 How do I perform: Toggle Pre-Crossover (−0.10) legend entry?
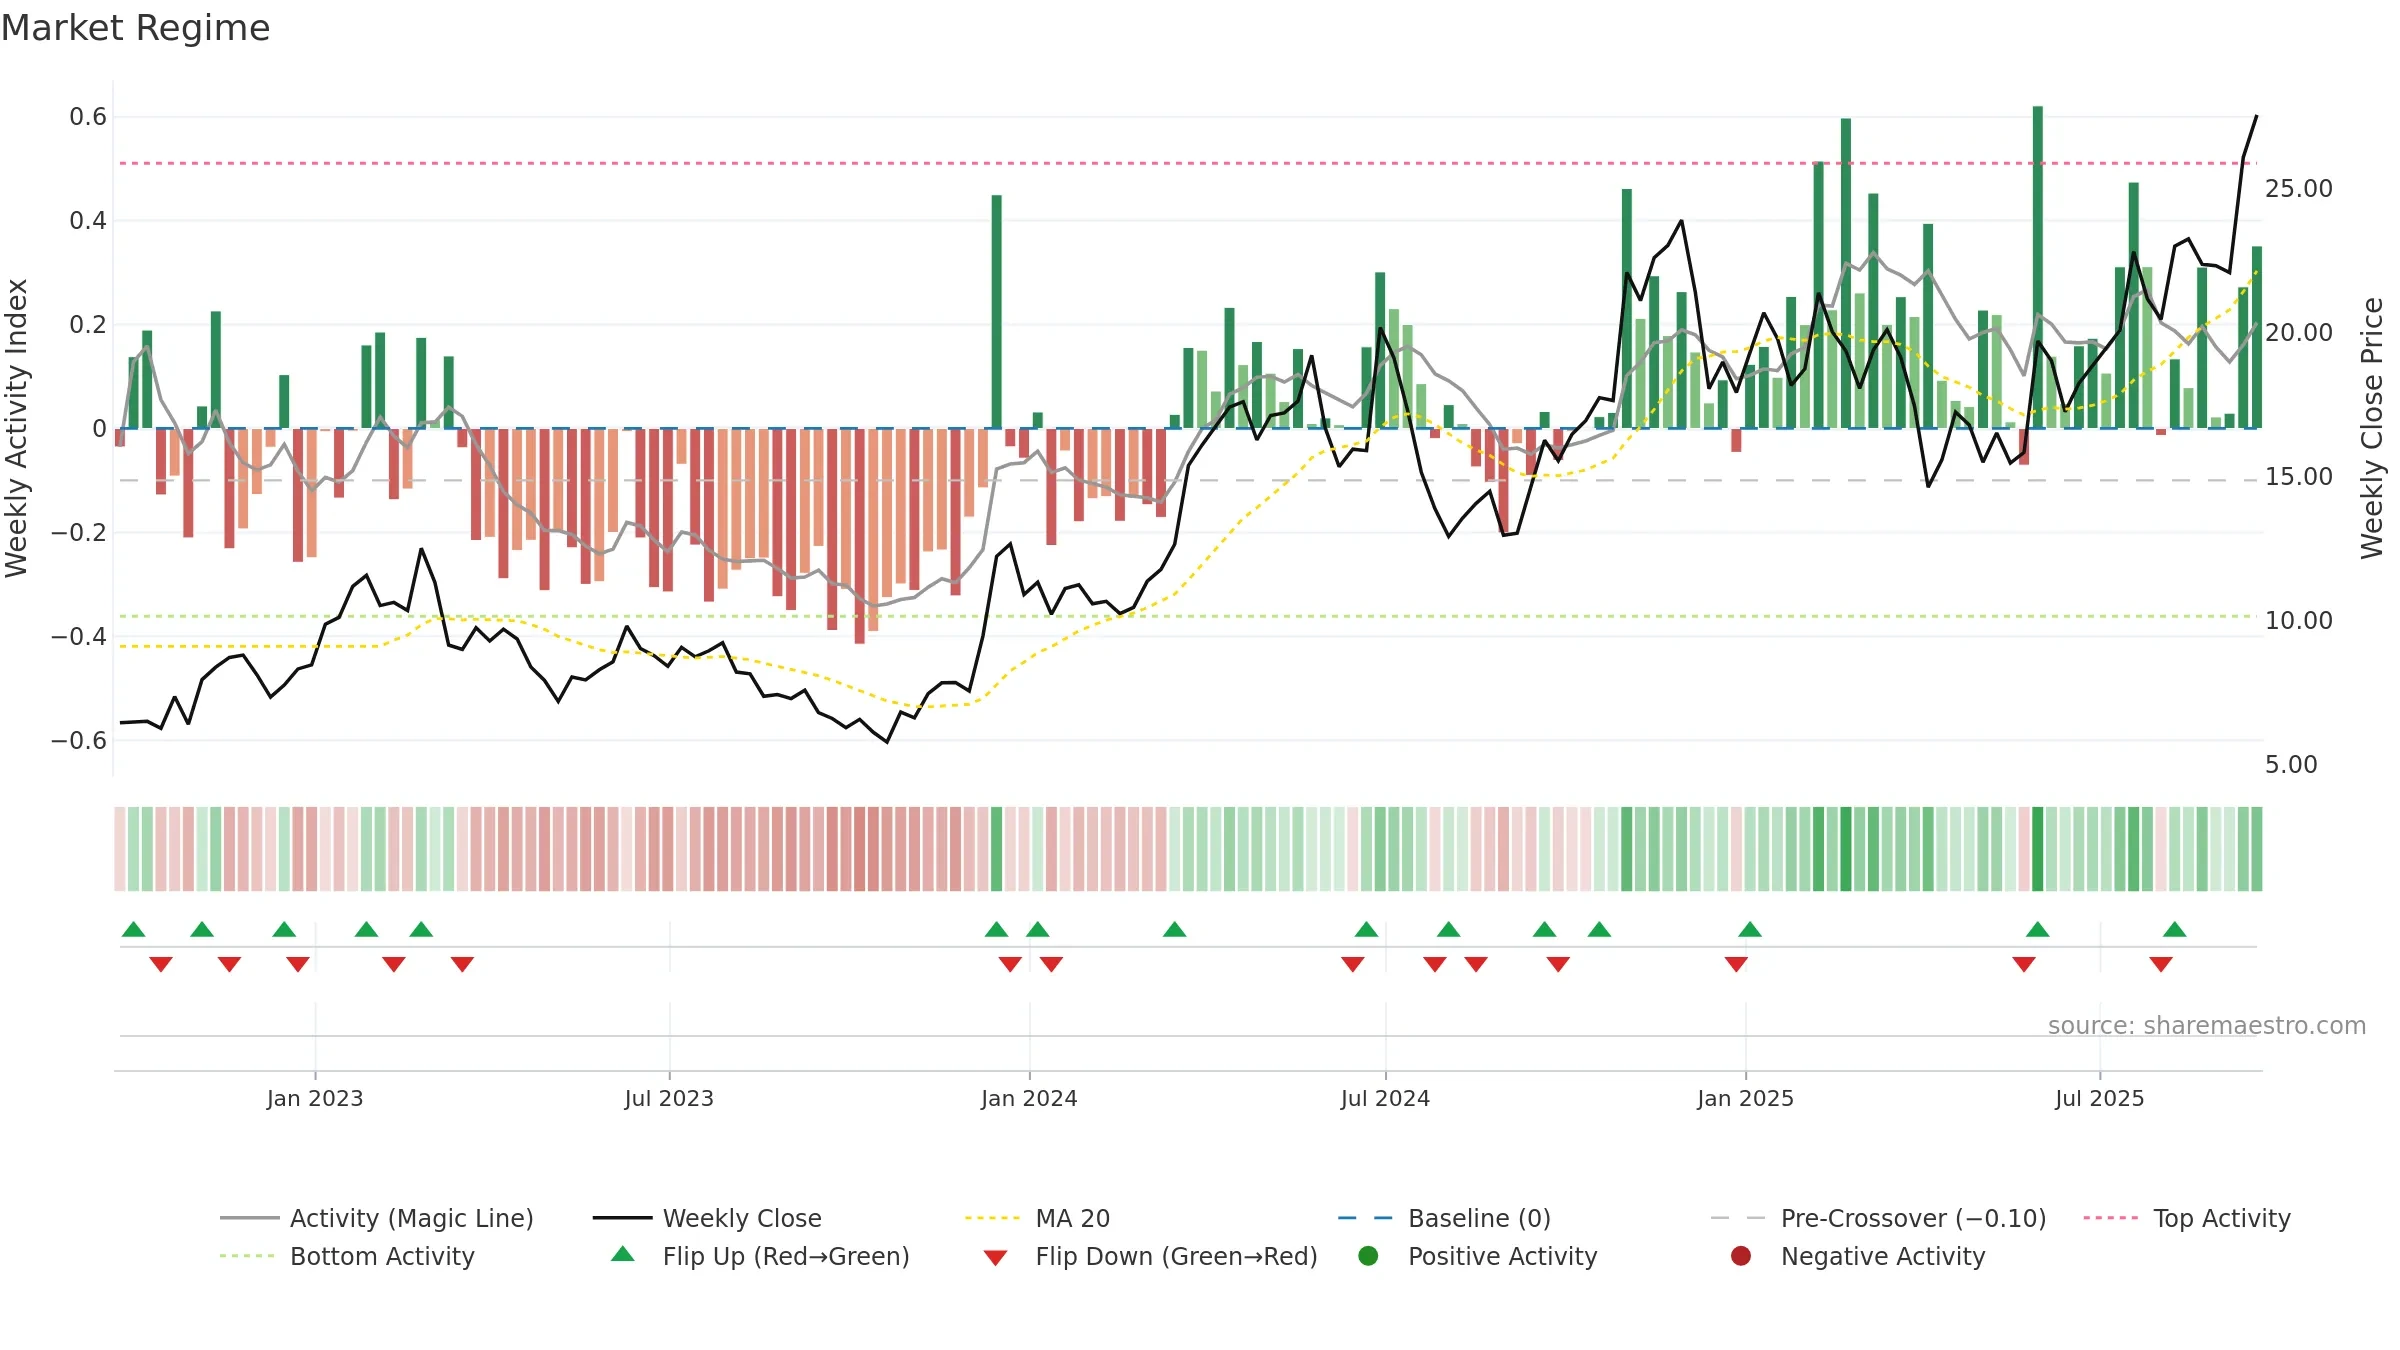tap(1878, 1218)
